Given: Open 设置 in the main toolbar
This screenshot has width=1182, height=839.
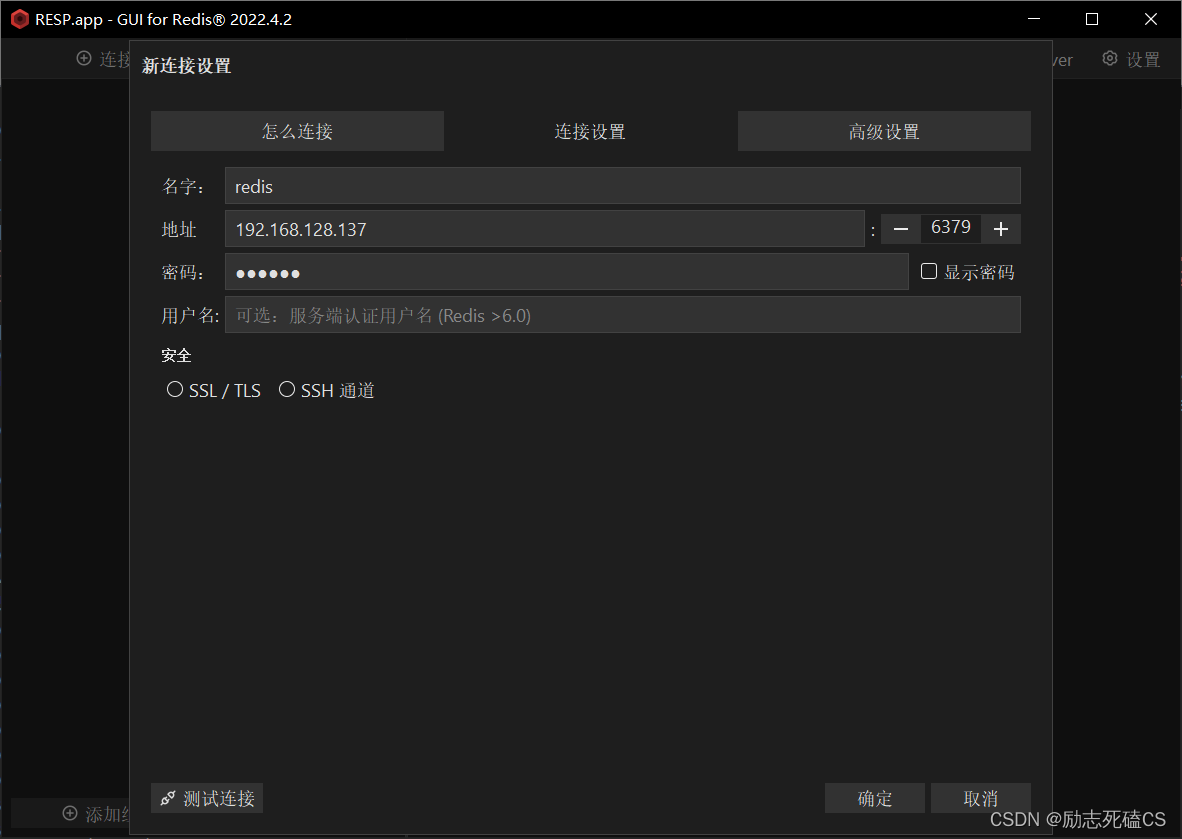Looking at the screenshot, I should pos(1131,60).
